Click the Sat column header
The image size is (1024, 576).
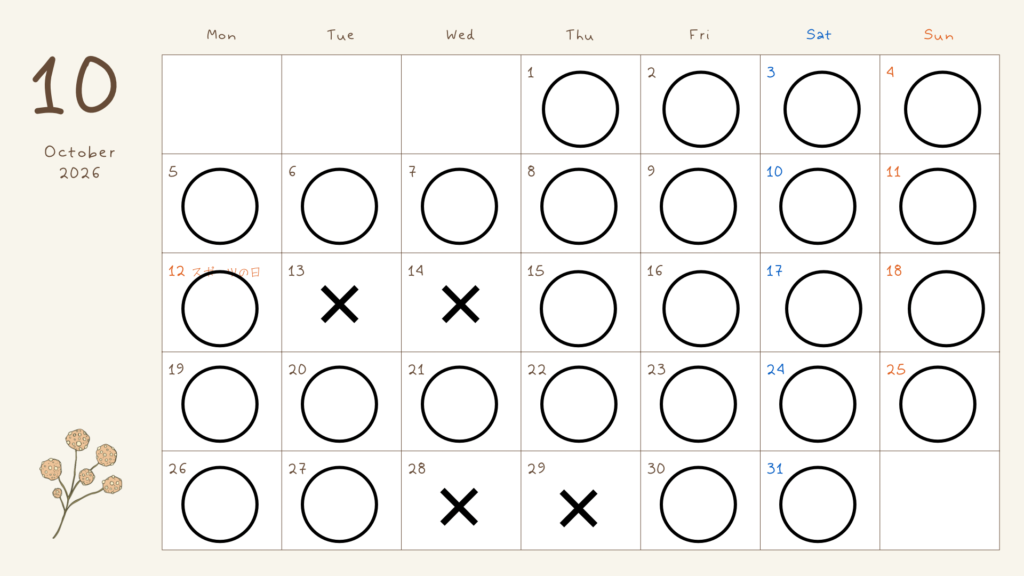coord(818,35)
